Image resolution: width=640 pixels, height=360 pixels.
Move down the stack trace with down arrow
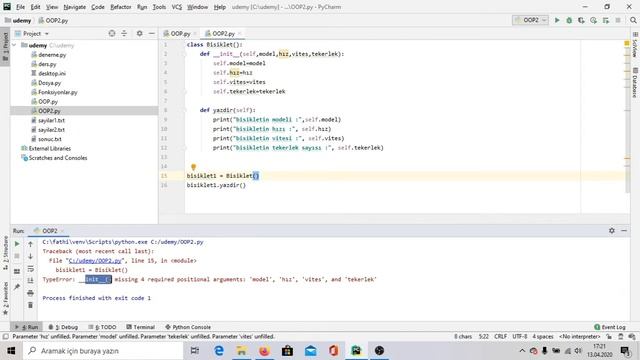(x=30, y=256)
